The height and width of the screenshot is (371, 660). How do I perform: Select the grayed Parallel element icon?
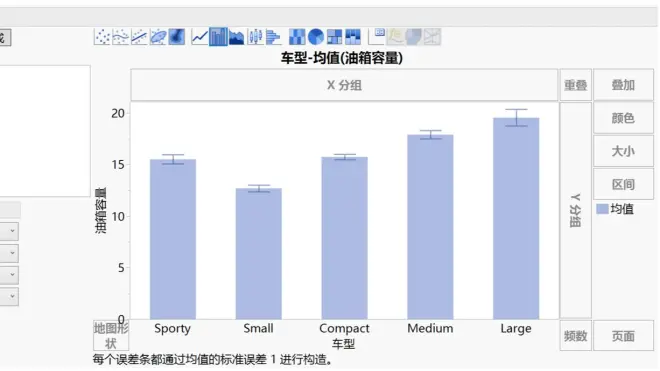[x=432, y=37]
